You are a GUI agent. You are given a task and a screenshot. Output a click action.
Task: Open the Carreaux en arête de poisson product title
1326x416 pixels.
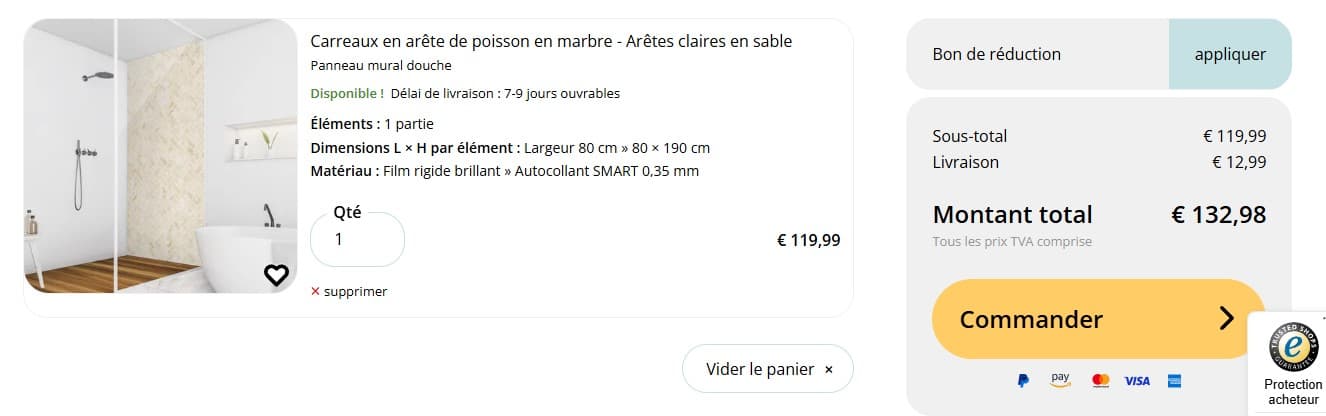click(x=551, y=41)
